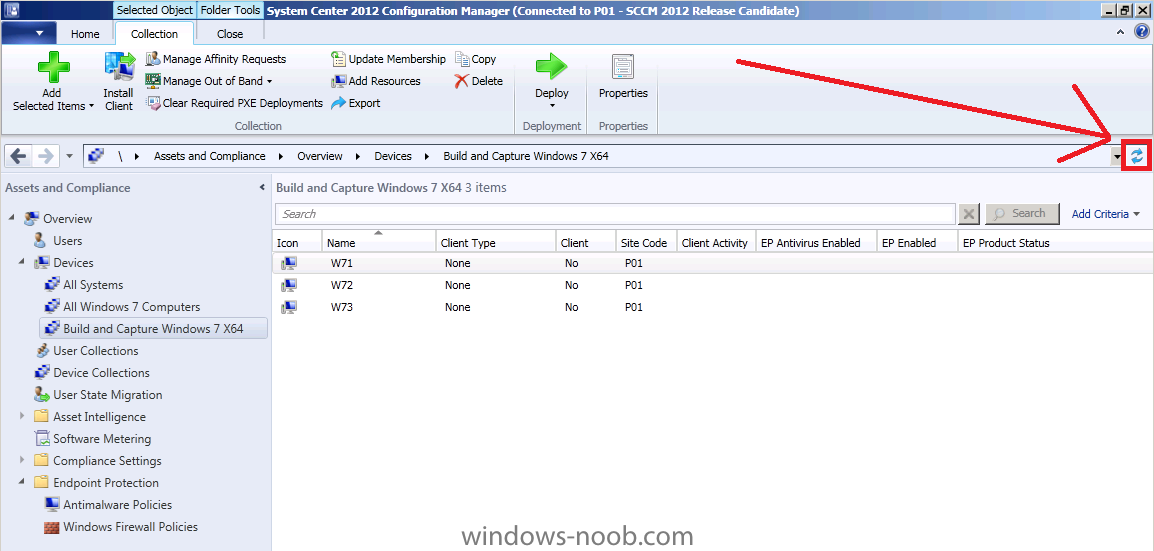Click the Copy ribbon command
The image size is (1154, 551).
pos(475,59)
